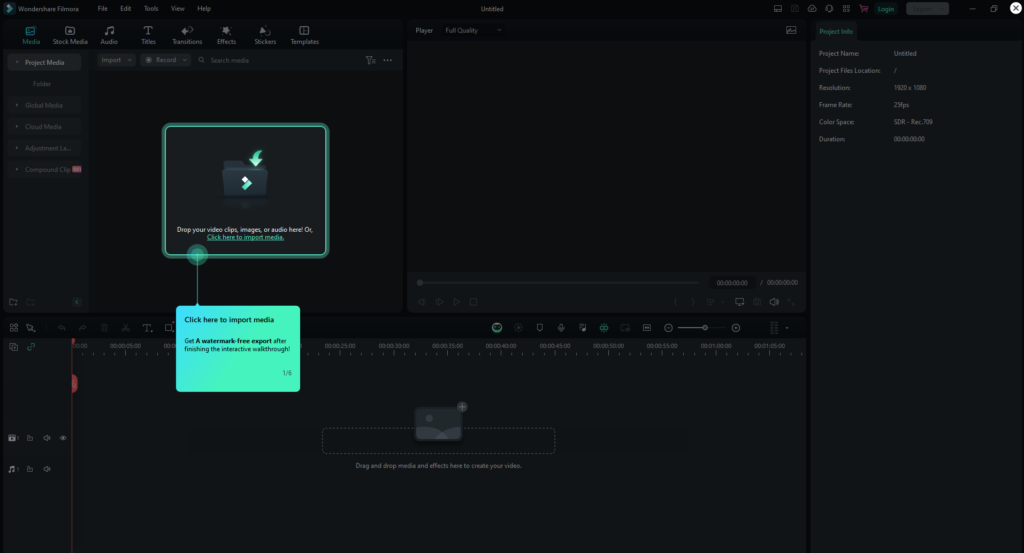Toggle Video 1 track visibility eye

tap(63, 438)
